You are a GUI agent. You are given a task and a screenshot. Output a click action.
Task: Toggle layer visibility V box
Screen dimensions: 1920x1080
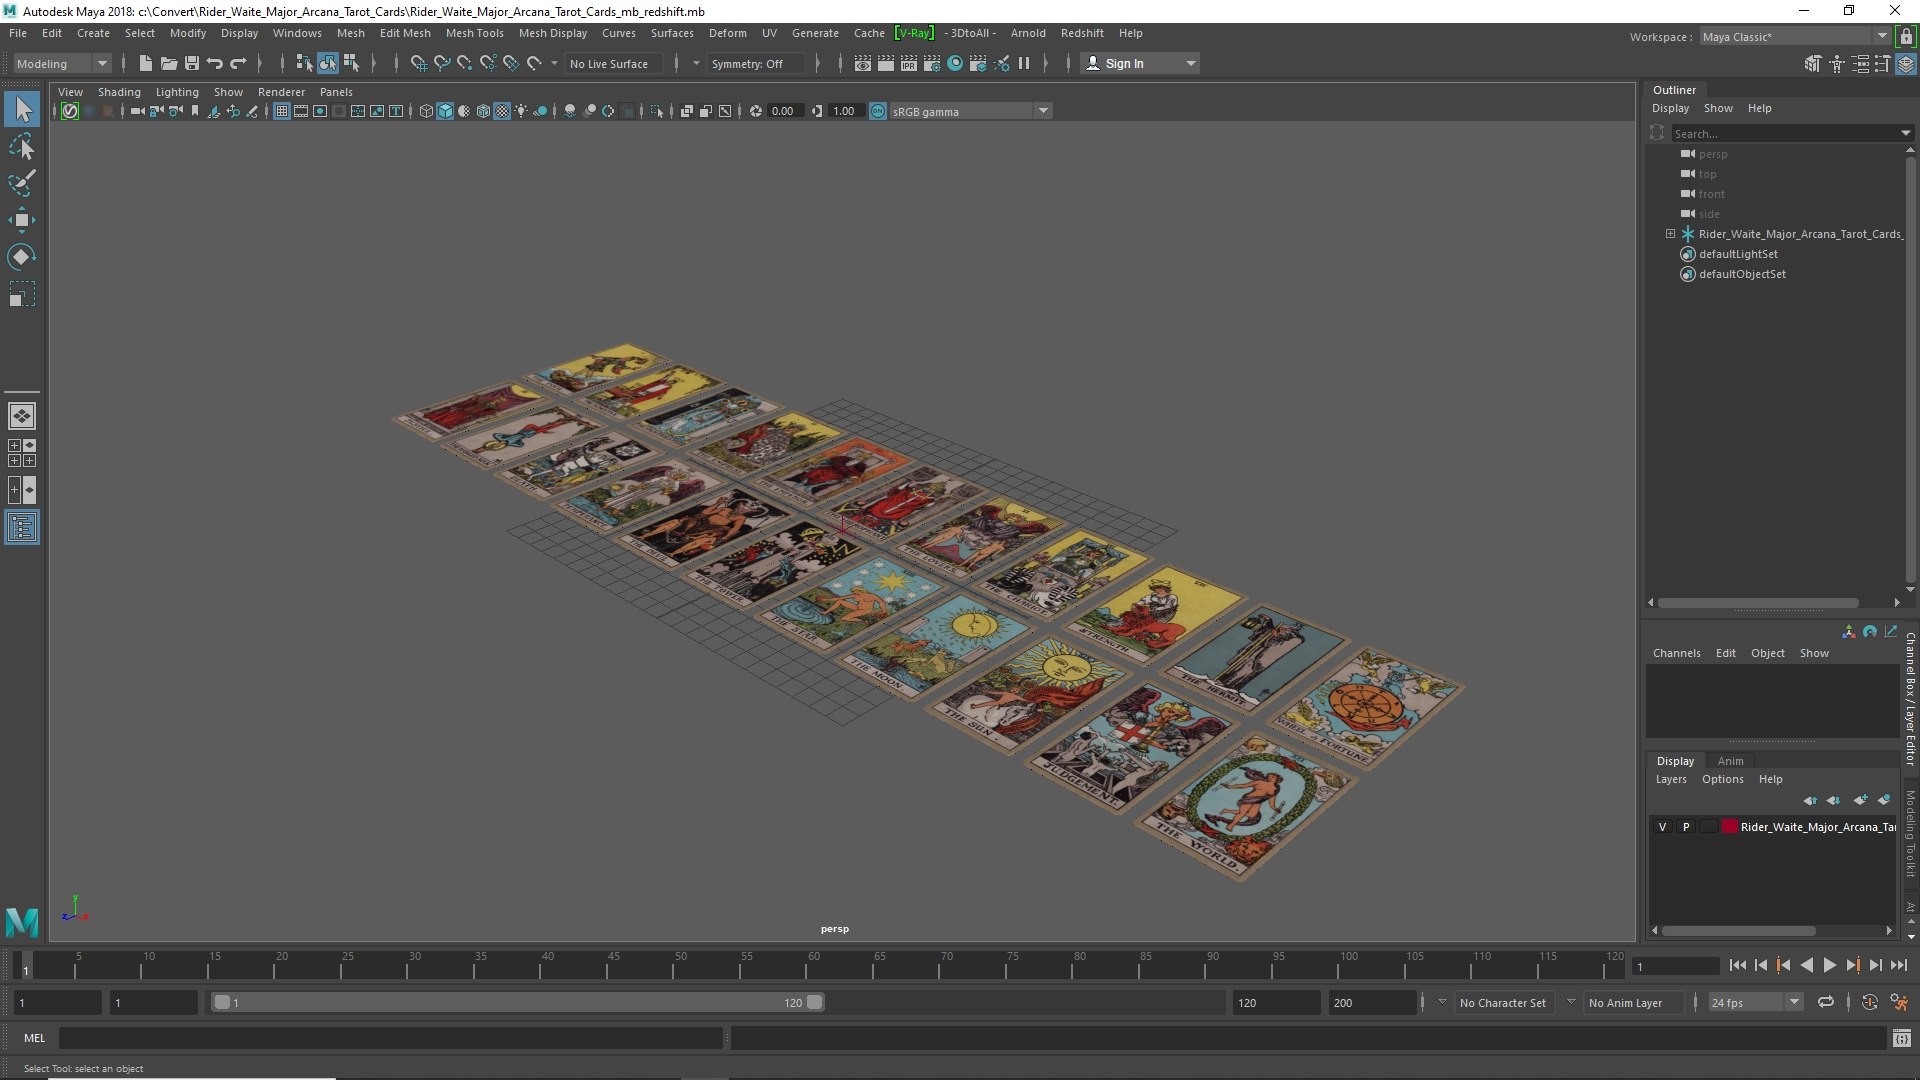point(1662,827)
